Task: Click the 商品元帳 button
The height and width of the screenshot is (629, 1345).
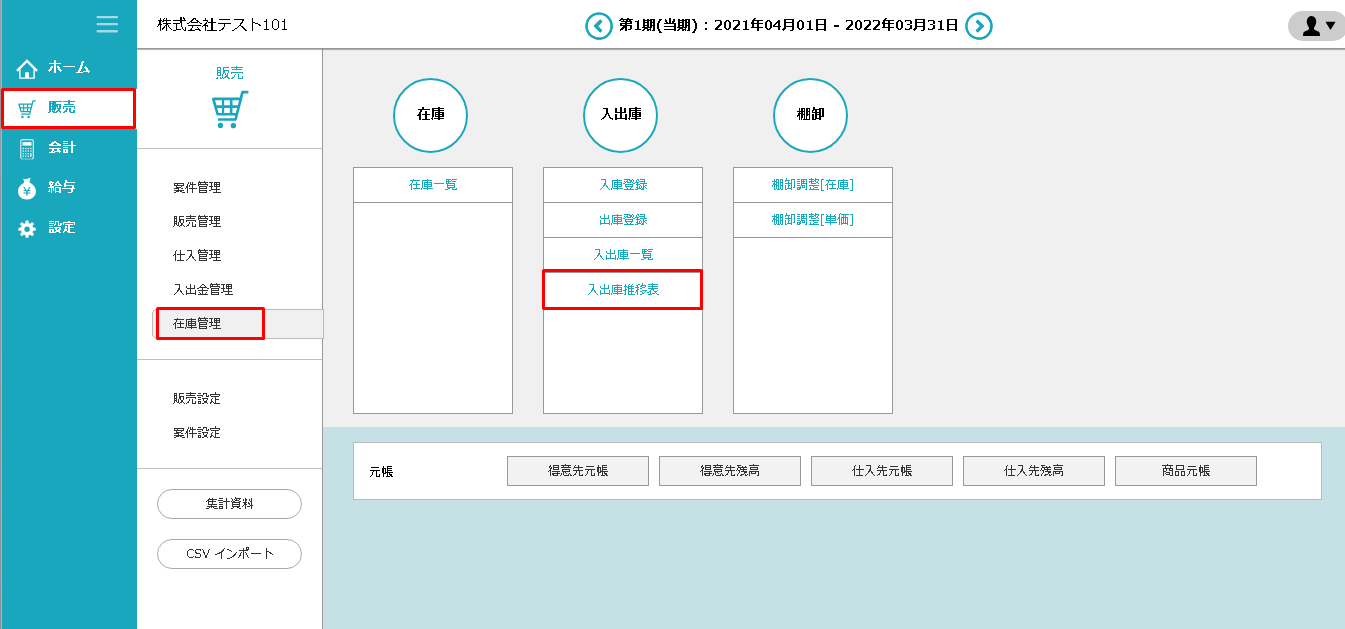Action: (1185, 471)
